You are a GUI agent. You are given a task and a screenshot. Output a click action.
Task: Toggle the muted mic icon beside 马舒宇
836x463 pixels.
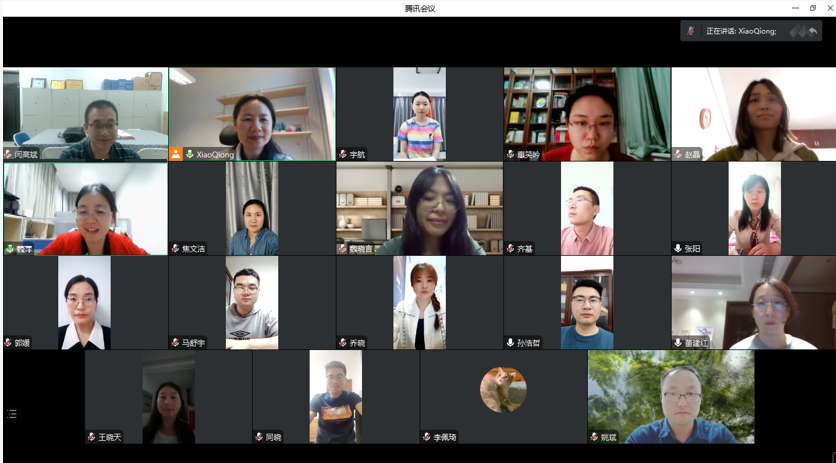pos(175,342)
